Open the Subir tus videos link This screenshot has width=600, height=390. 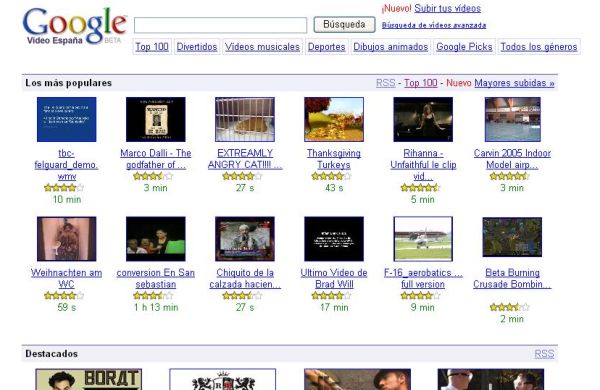(x=447, y=8)
